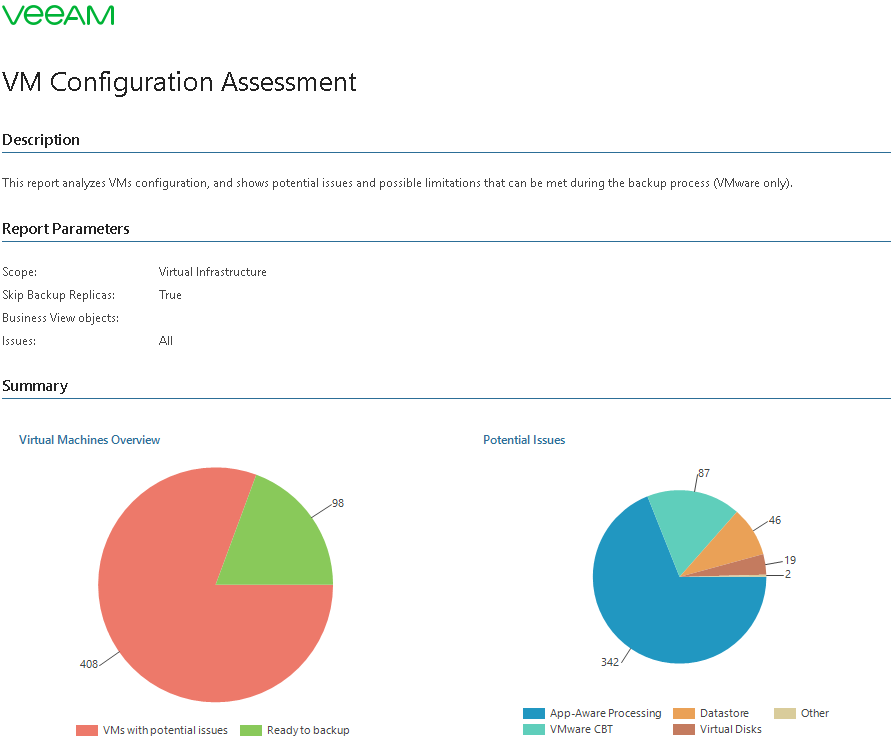Screen dimensions: 891x750
Task: Click the 46 data label
Action: pyautogui.click(x=775, y=520)
